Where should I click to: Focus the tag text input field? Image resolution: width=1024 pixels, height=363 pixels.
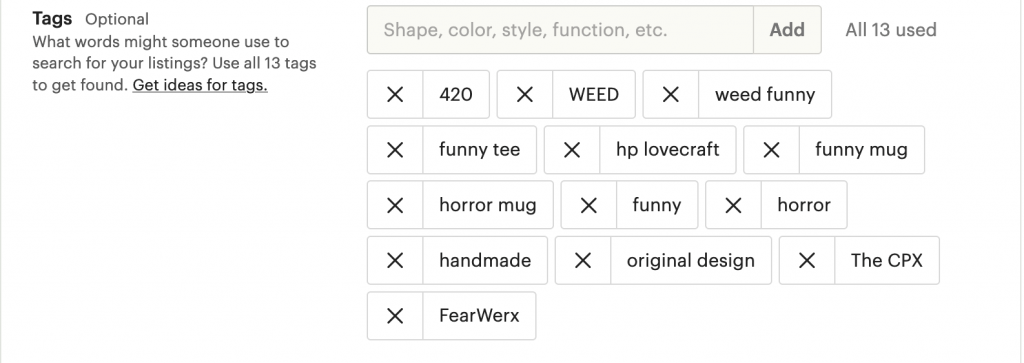(x=560, y=30)
